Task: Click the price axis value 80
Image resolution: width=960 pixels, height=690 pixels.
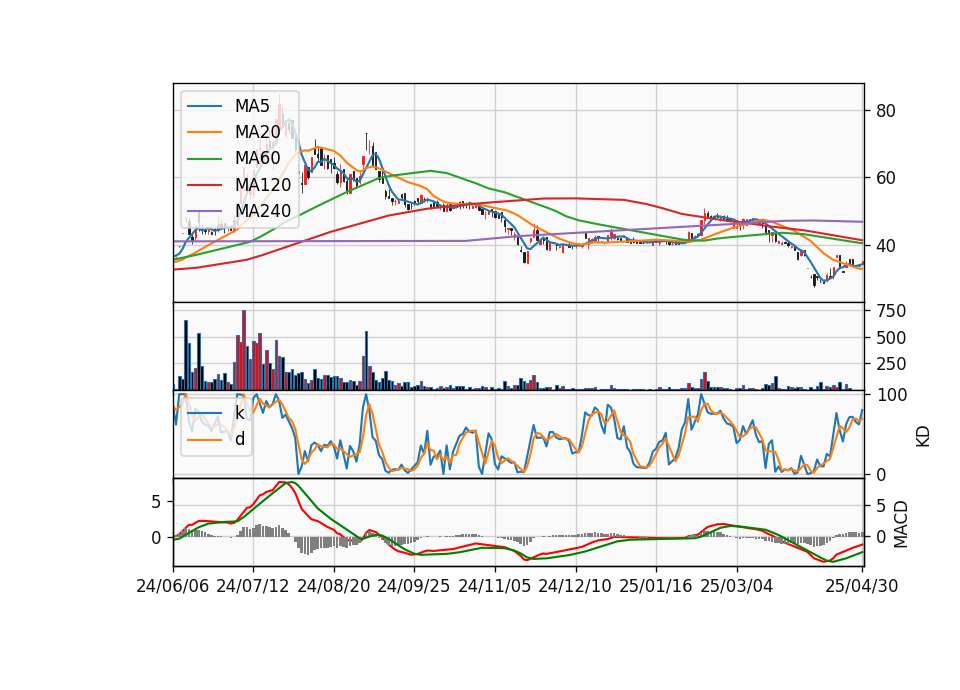Action: point(886,111)
